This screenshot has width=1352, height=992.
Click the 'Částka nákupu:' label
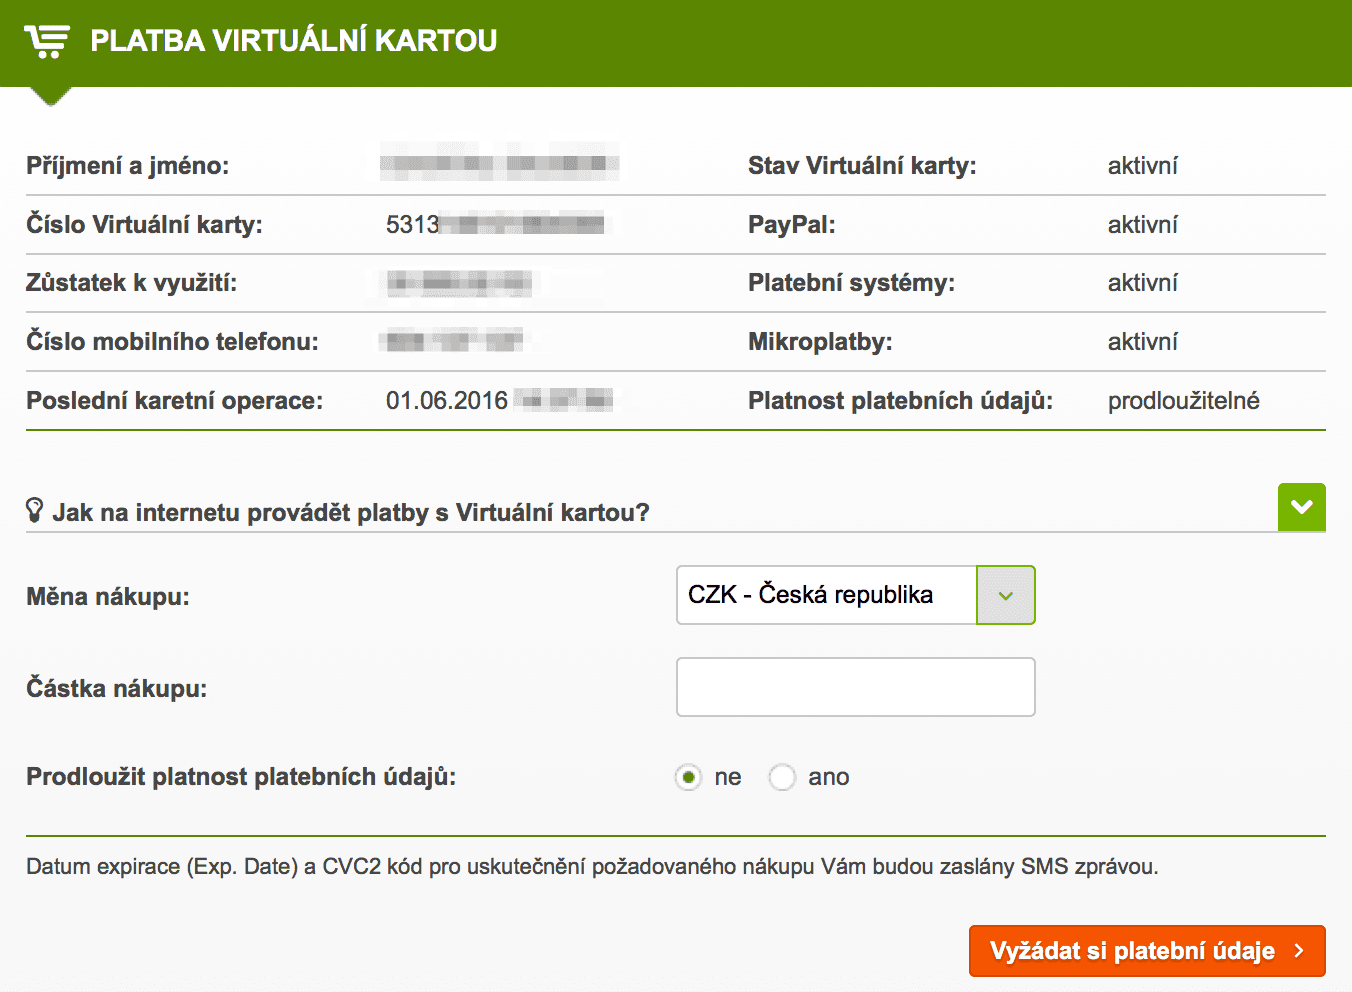[x=117, y=689]
